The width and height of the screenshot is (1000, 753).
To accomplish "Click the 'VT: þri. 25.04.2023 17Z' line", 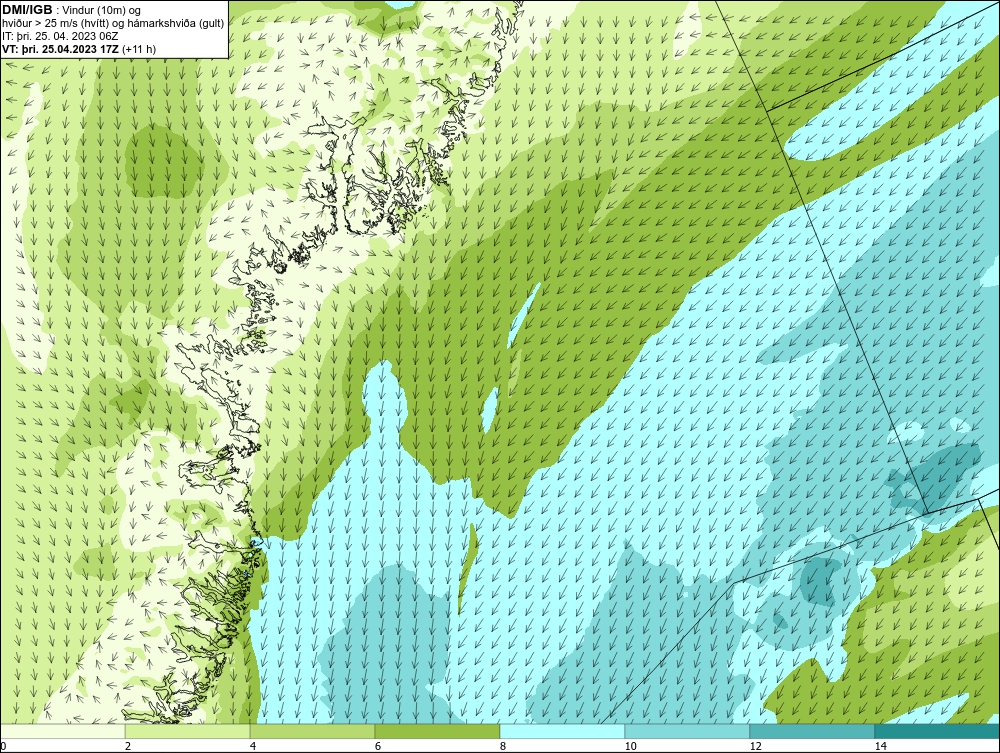I will [x=61, y=48].
